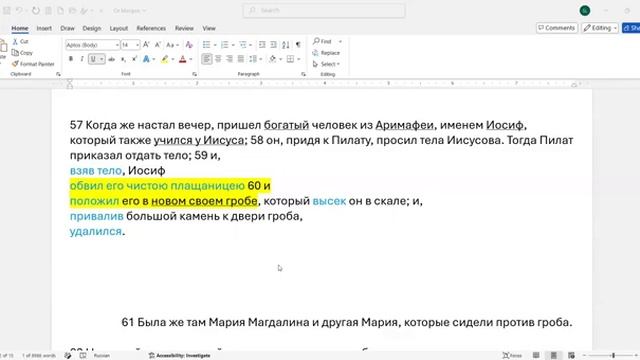Expand the font color arrow
The image size is (640, 360).
coord(191,60)
